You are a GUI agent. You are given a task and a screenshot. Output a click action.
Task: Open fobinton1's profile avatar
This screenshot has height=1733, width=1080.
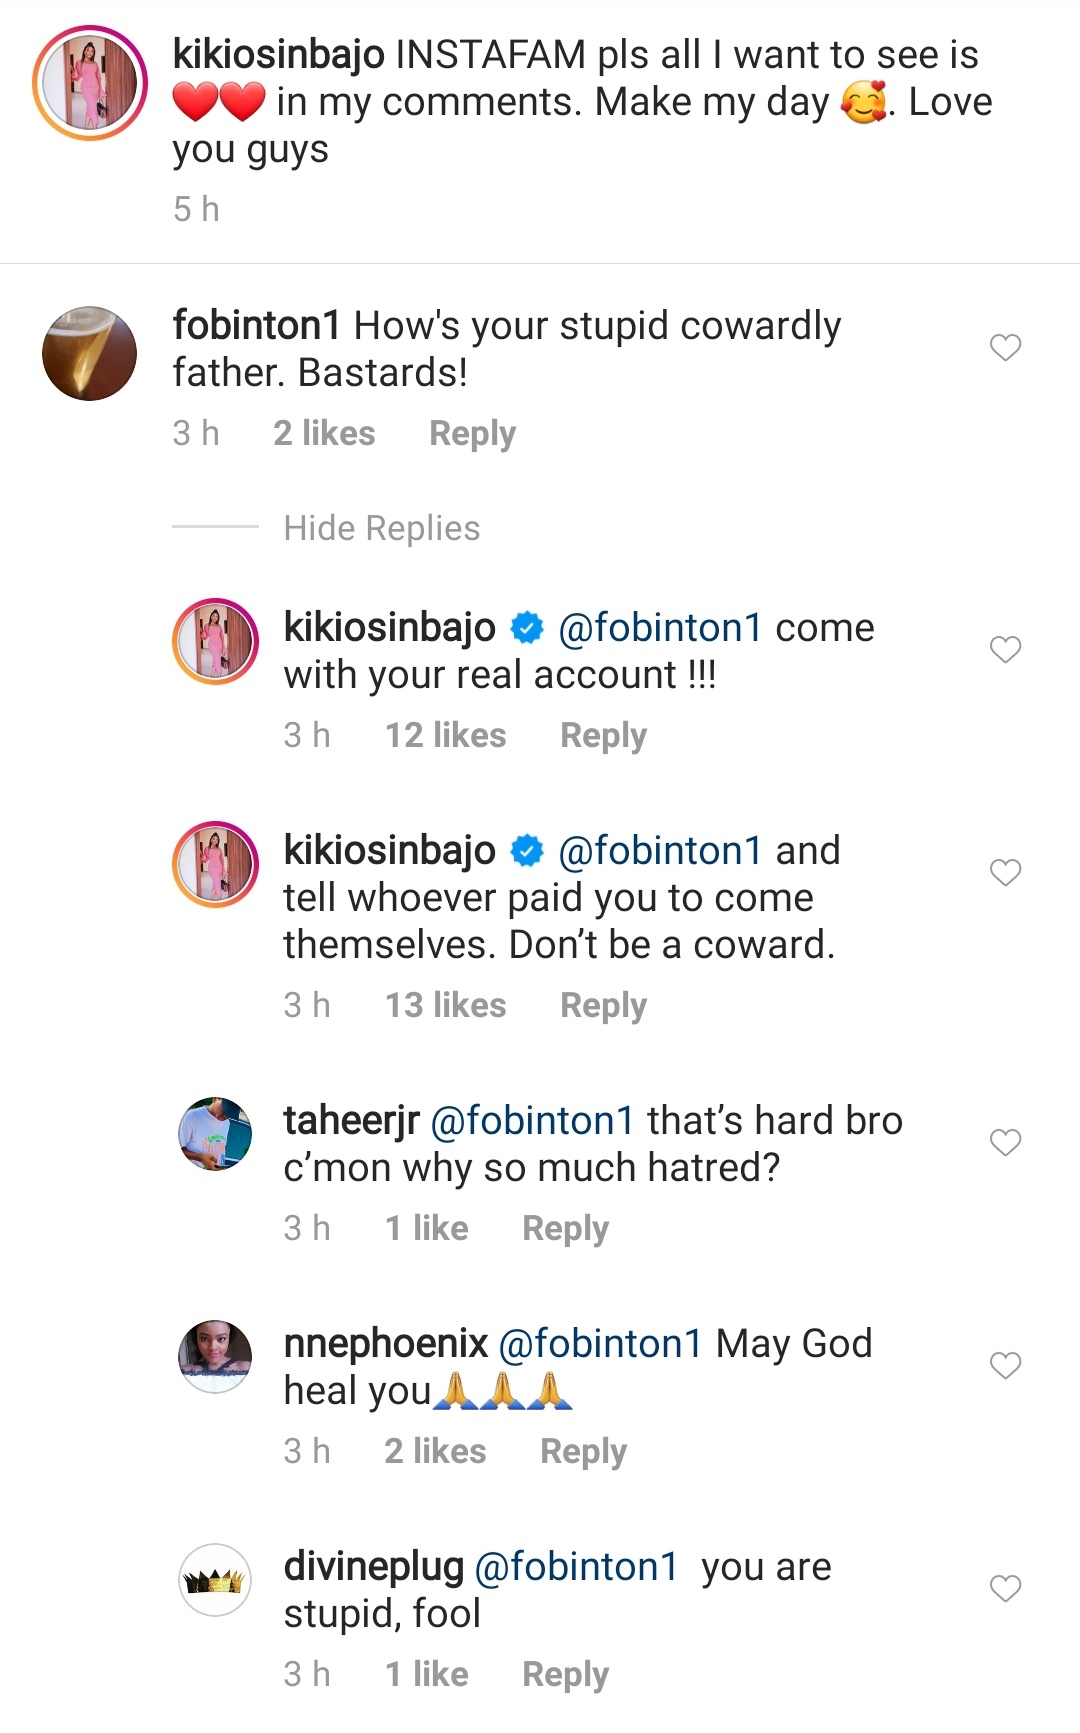pyautogui.click(x=90, y=354)
